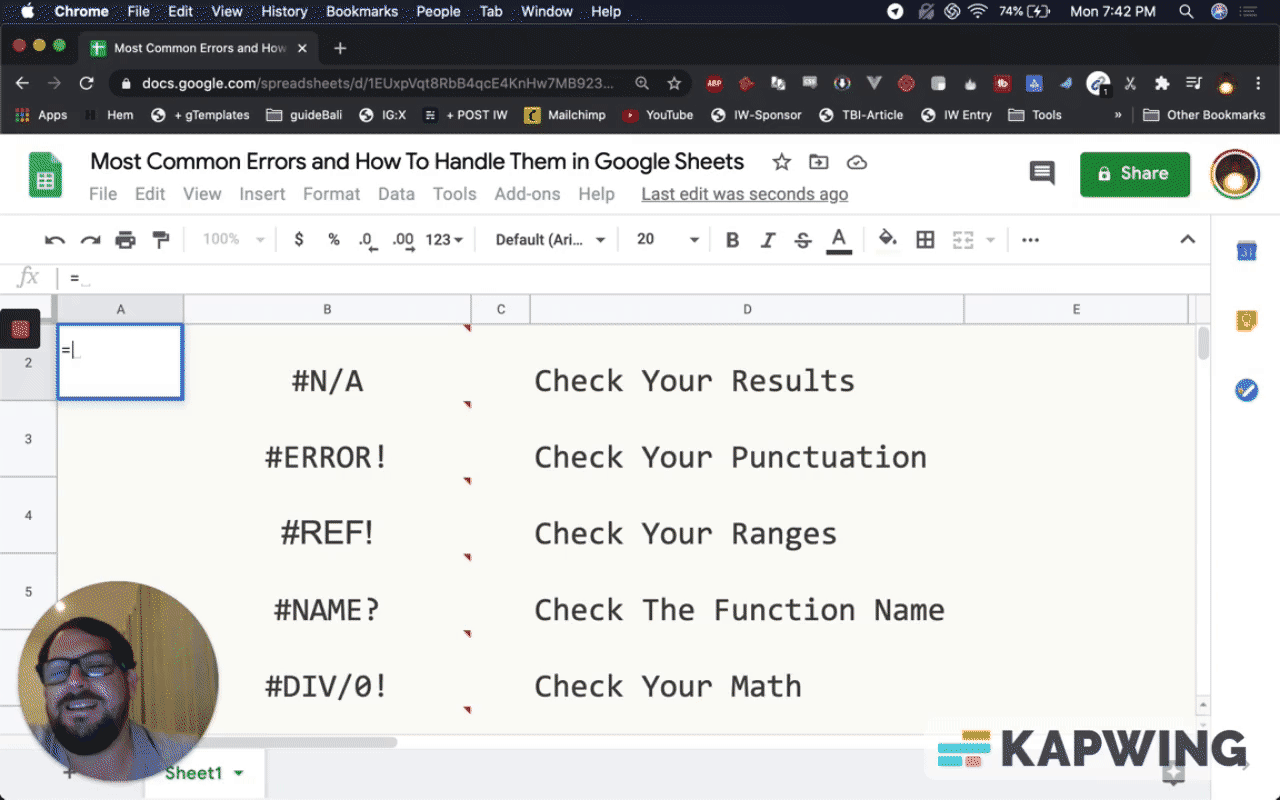Open the Sheet1 tab menu arrow
The height and width of the screenshot is (800, 1280).
(x=238, y=773)
